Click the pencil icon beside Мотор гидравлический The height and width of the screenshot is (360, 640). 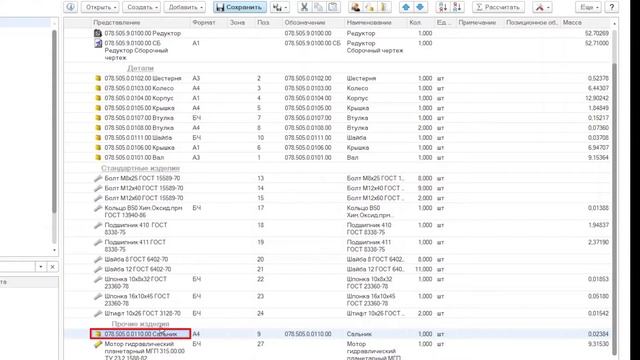pyautogui.click(x=98, y=344)
